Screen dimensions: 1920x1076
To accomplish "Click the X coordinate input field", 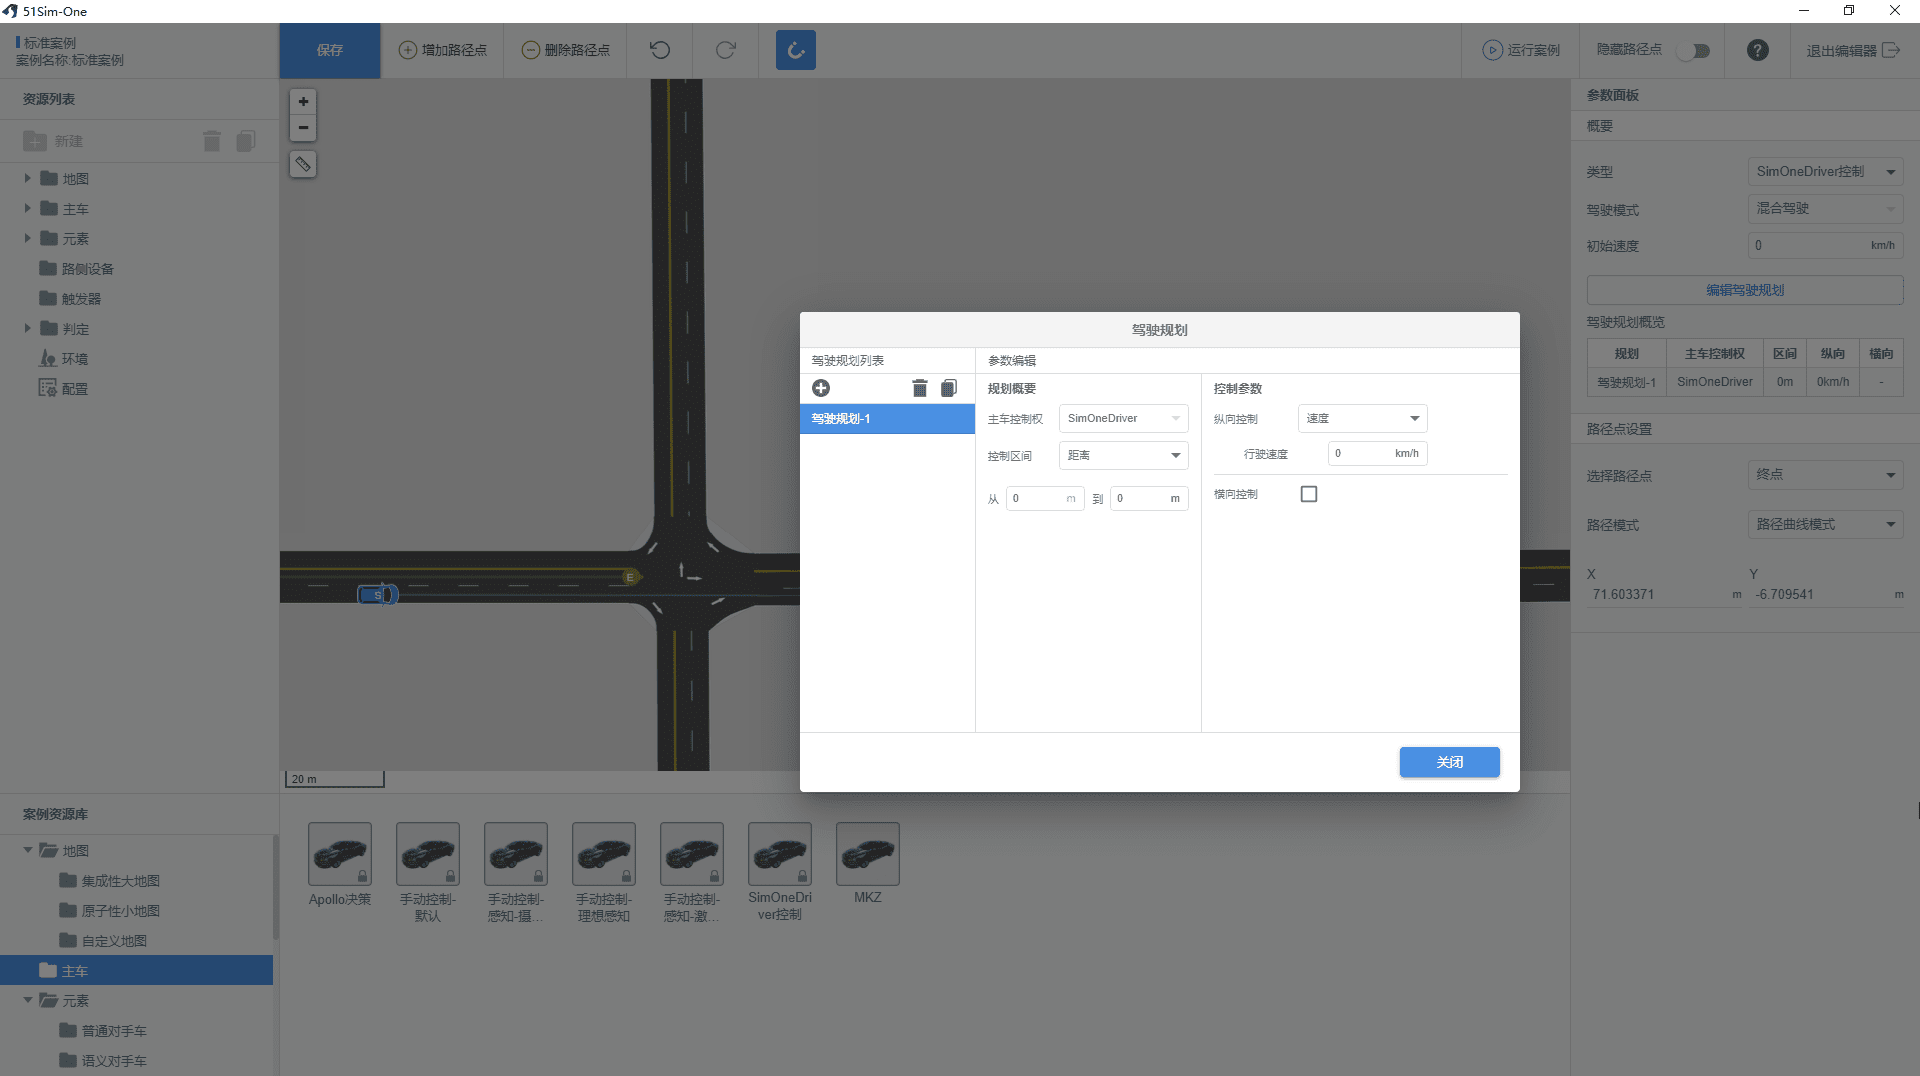I will (x=1665, y=595).
